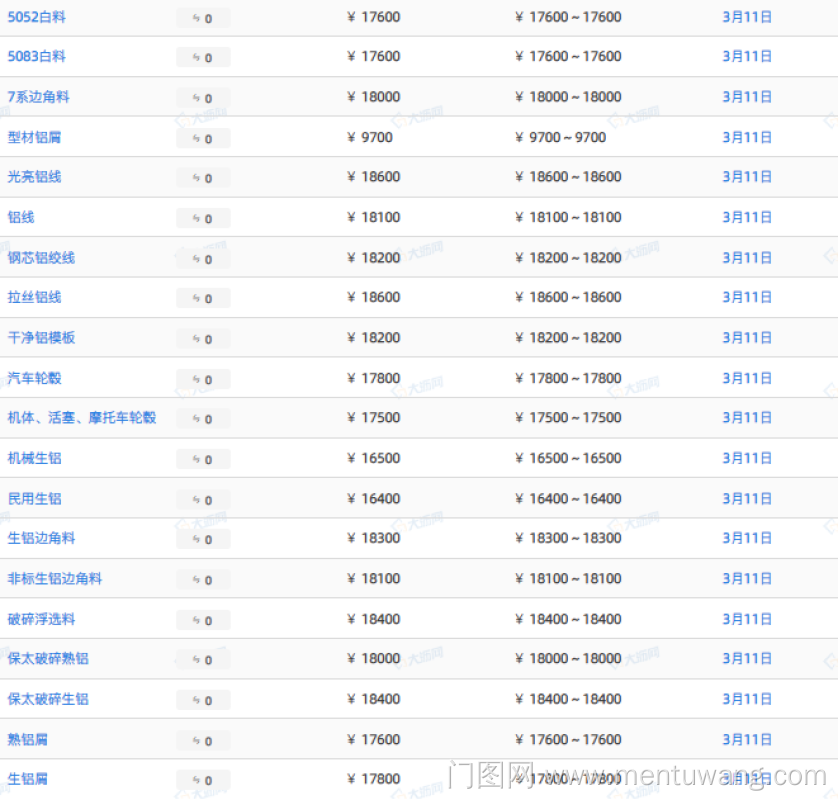Viewport: 838px width, 800px height.
Task: Click change badge icon in 铝线 row
Action: (203, 218)
